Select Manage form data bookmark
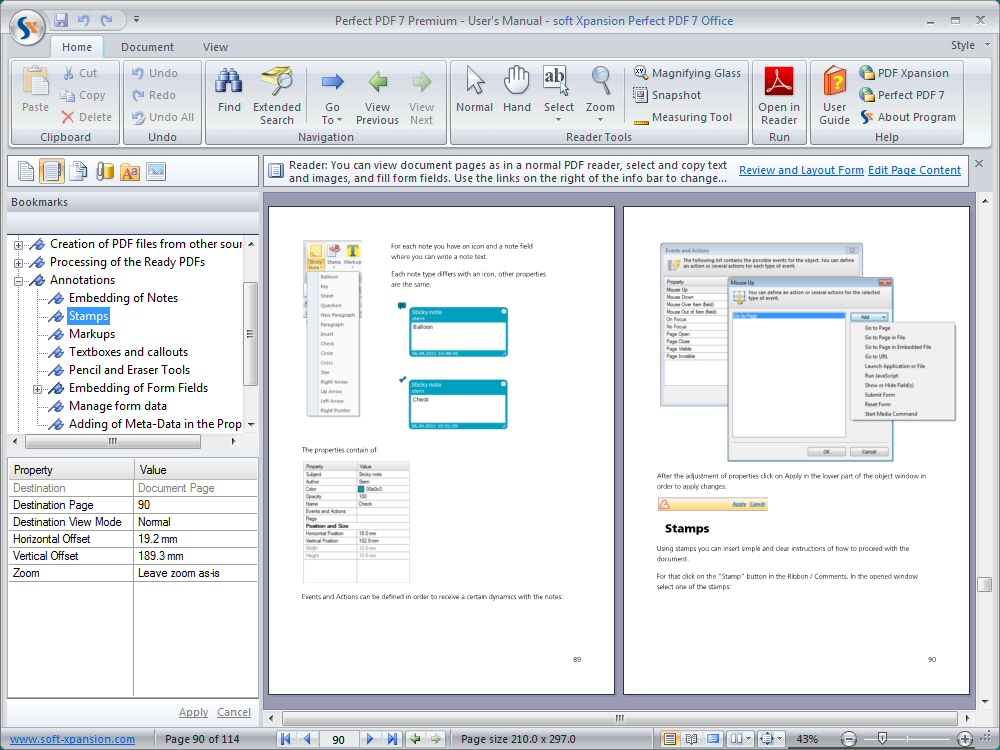 point(117,406)
